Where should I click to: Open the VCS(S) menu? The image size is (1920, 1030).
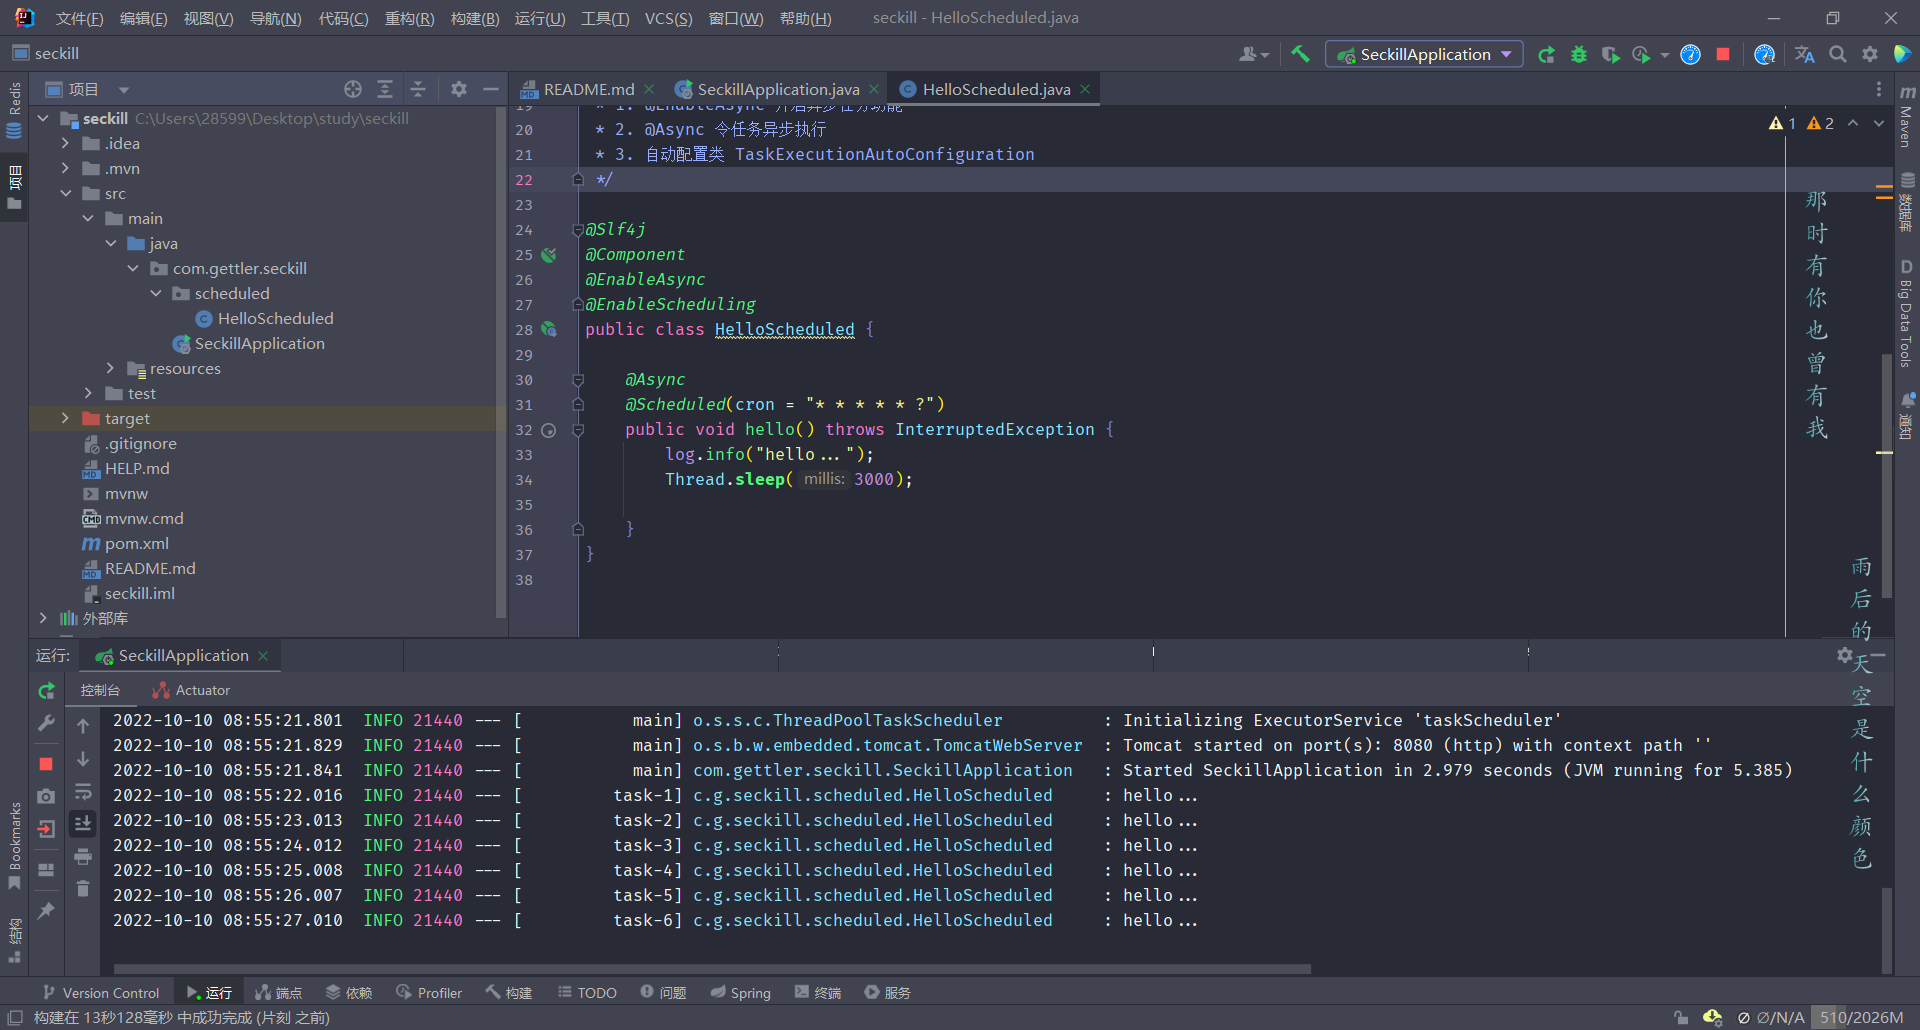[668, 18]
